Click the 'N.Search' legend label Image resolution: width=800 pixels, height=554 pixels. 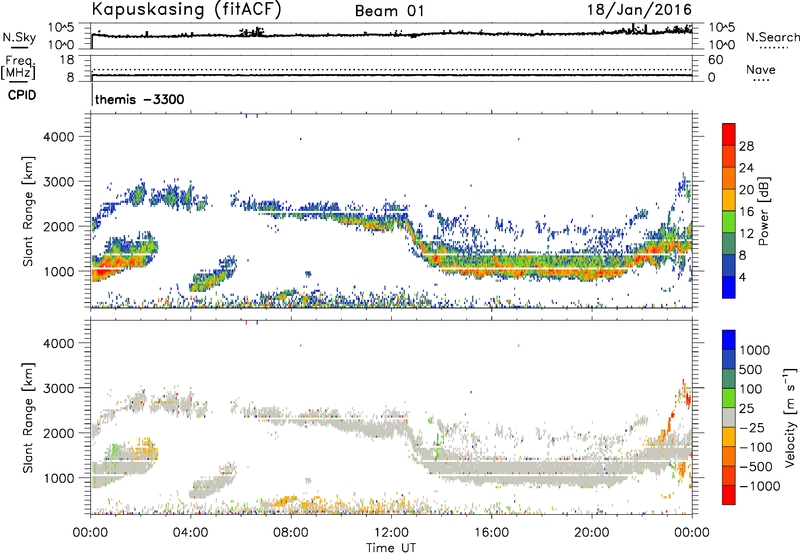point(772,37)
